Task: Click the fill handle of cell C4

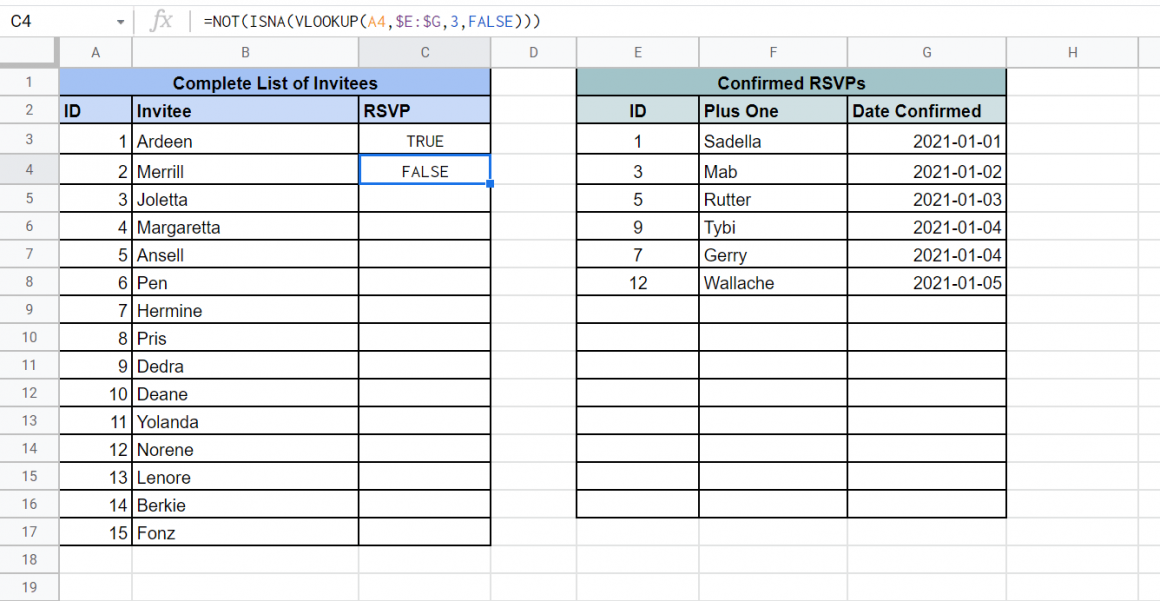Action: [x=490, y=184]
